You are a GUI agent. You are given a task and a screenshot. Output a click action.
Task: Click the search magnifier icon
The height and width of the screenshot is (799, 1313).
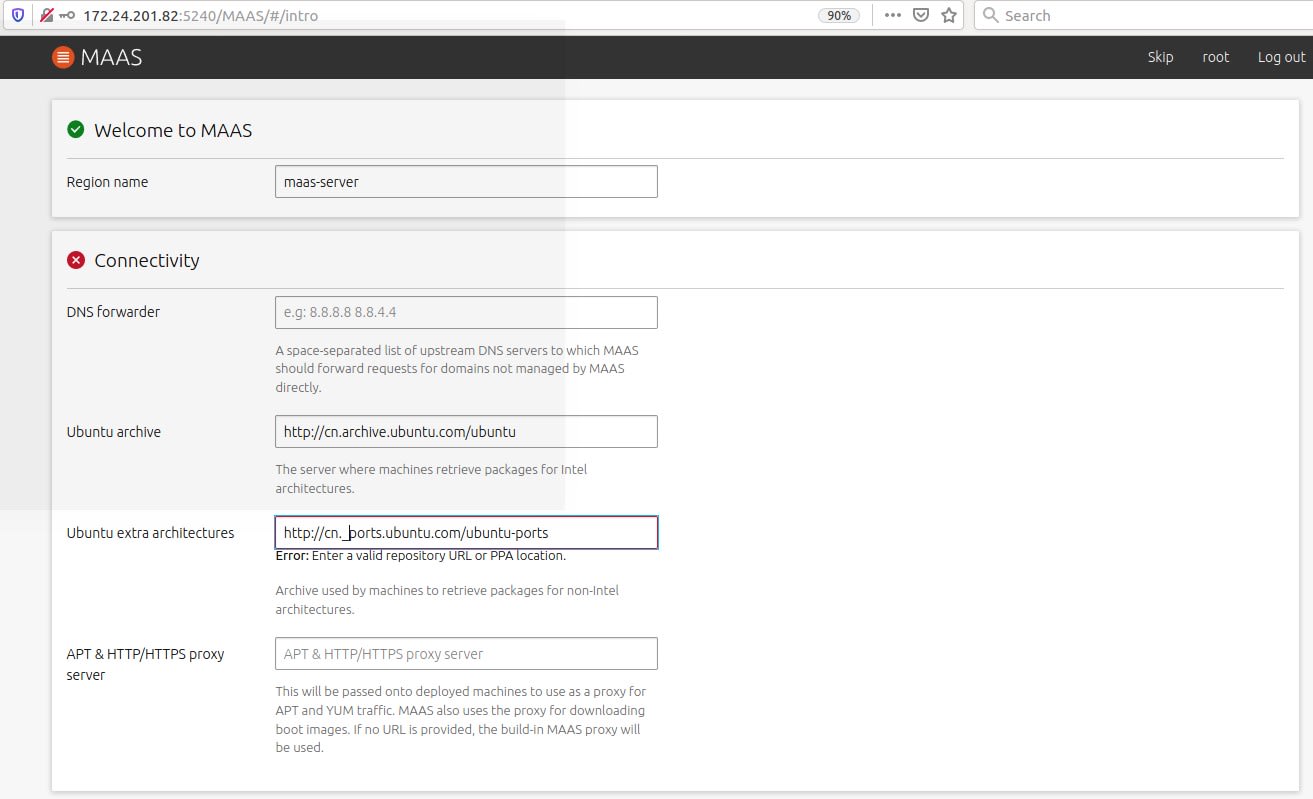[x=990, y=16]
